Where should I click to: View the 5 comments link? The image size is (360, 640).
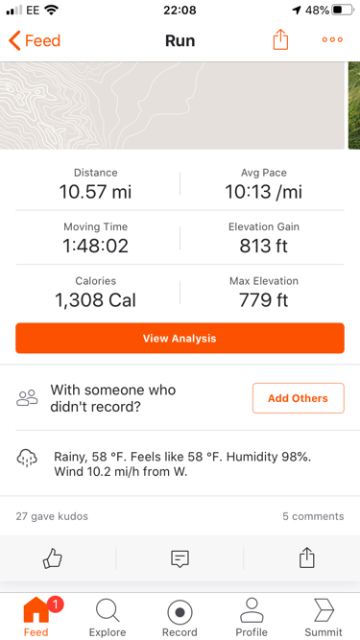point(313,516)
